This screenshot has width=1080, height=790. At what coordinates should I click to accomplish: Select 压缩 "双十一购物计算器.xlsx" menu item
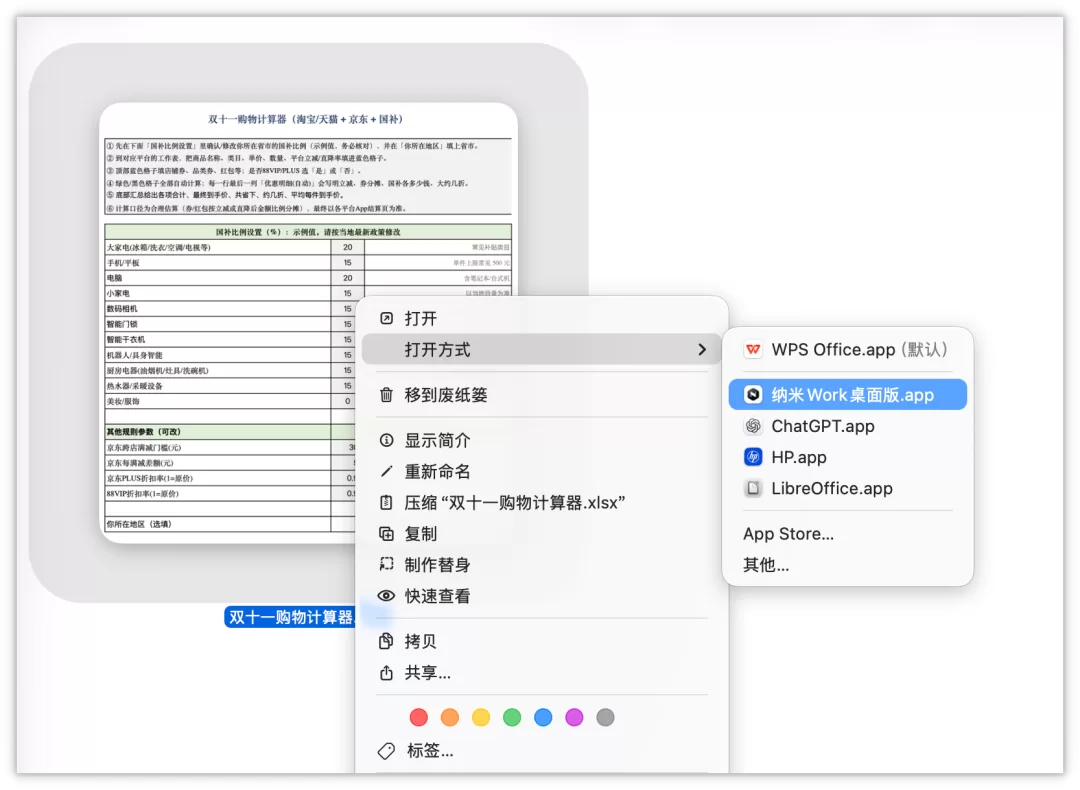tap(541, 502)
